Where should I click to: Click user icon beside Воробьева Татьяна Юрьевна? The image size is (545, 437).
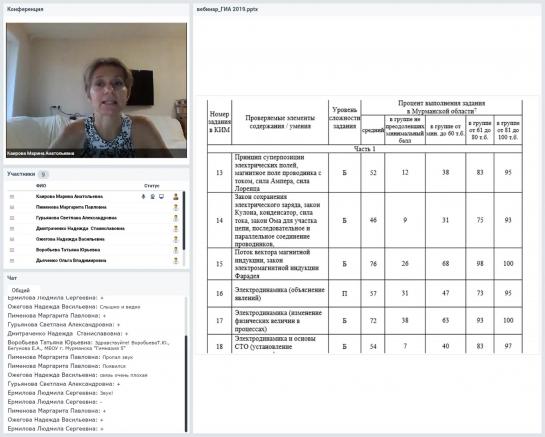coord(176,250)
